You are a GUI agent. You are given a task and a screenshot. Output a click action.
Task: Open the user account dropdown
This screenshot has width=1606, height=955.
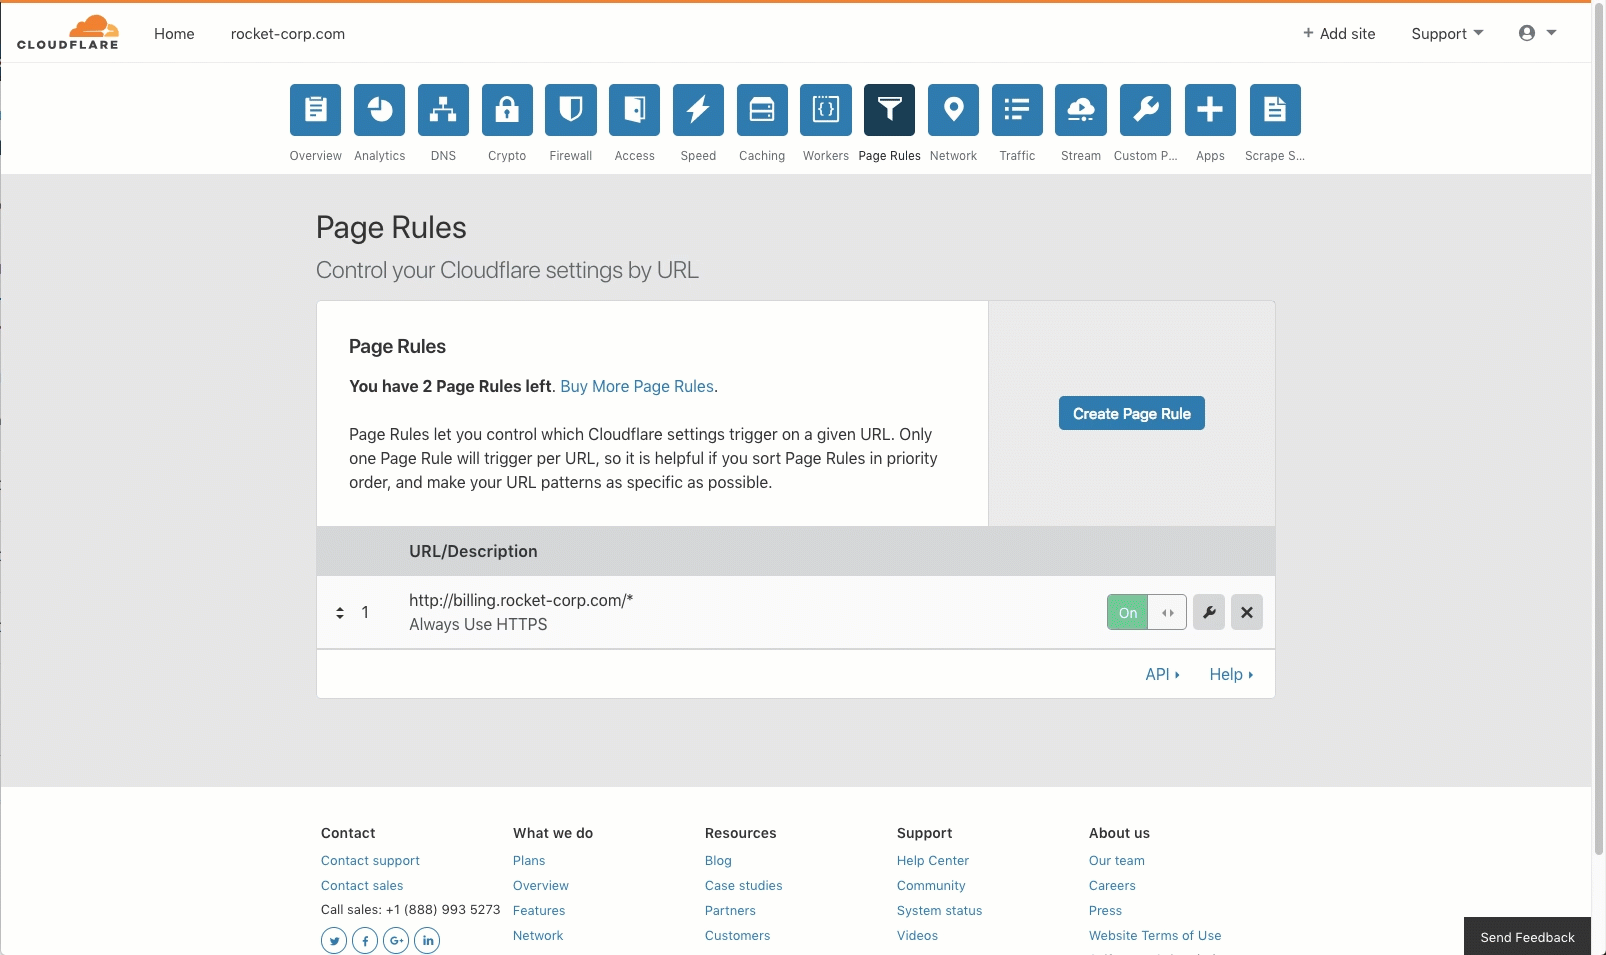tap(1537, 33)
